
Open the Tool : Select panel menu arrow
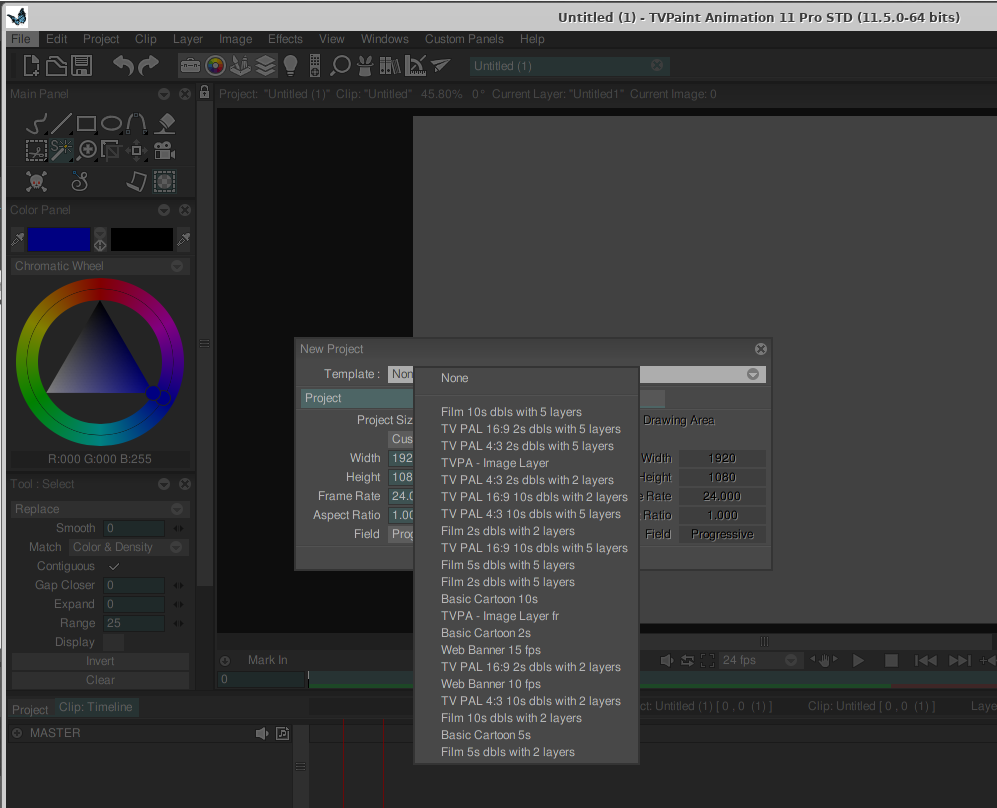click(x=164, y=484)
